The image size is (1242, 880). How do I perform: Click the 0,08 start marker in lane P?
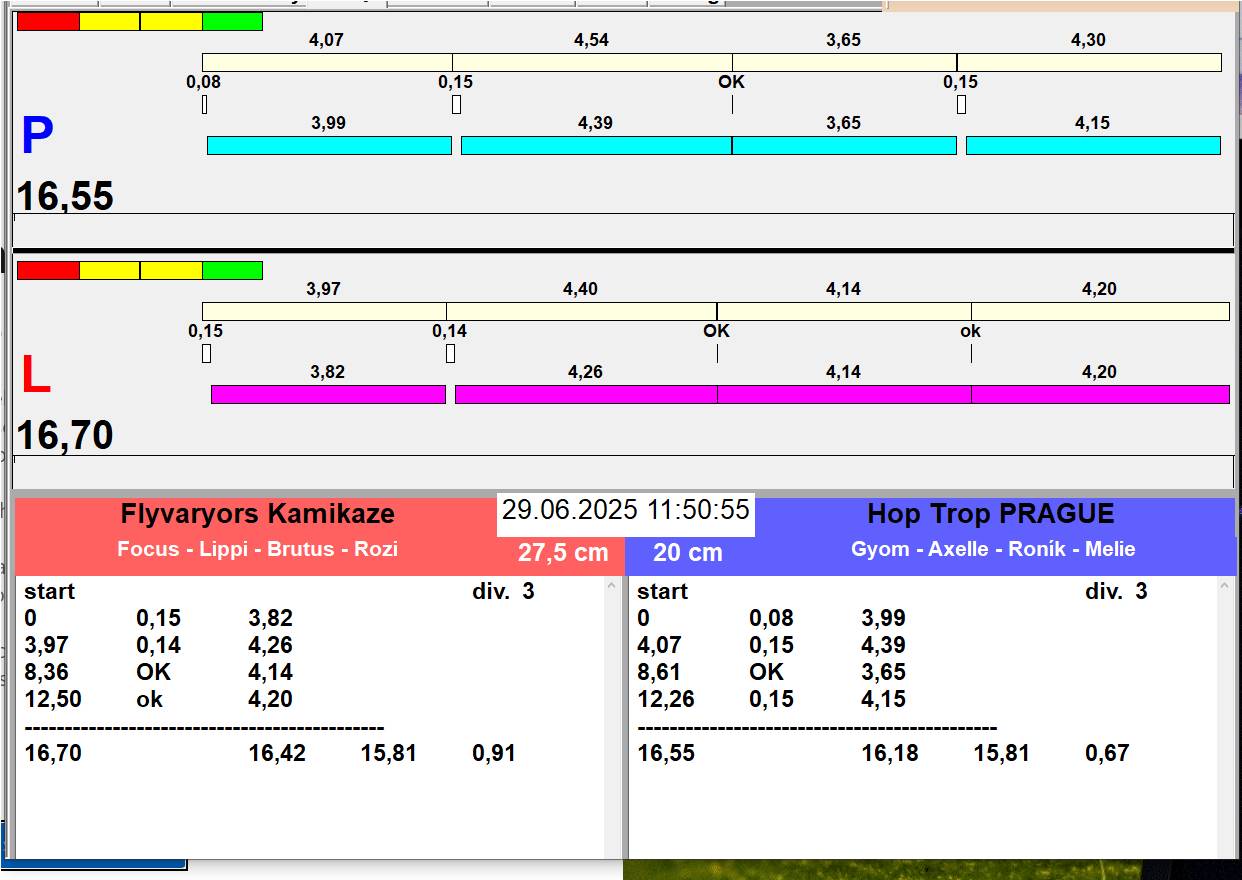[x=205, y=104]
